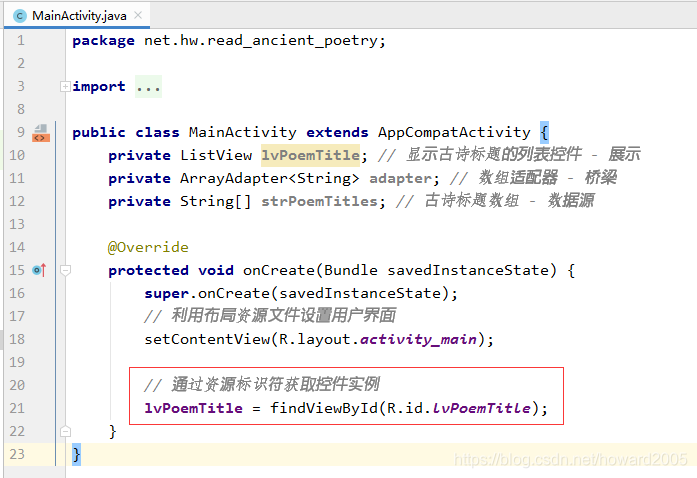Viewport: 697px width, 478px height.
Task: Click 'ListView' type on line 10
Action: [216, 155]
